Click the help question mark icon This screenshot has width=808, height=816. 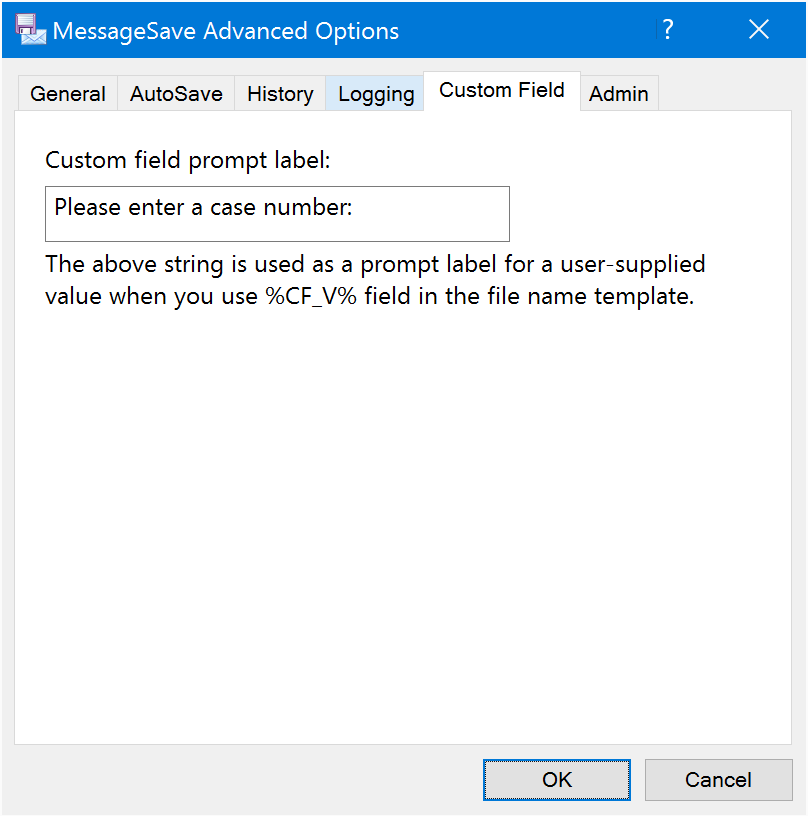tap(668, 30)
